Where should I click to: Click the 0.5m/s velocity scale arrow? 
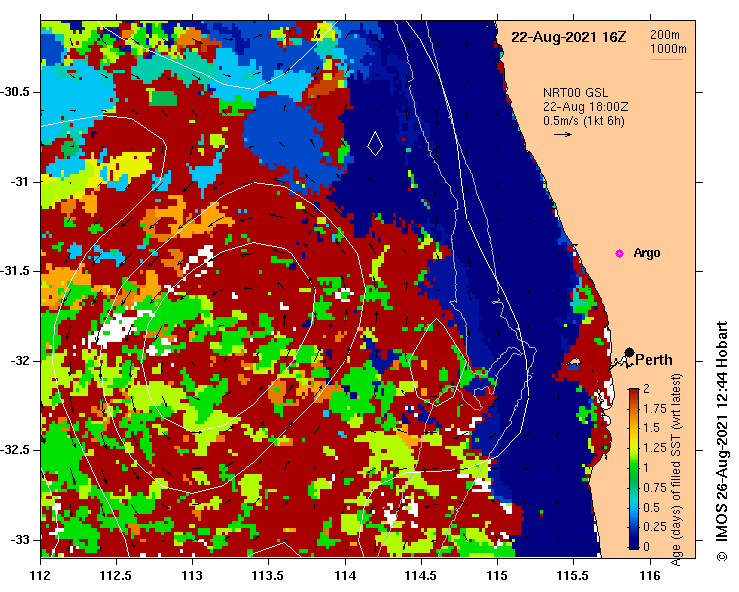click(563, 134)
